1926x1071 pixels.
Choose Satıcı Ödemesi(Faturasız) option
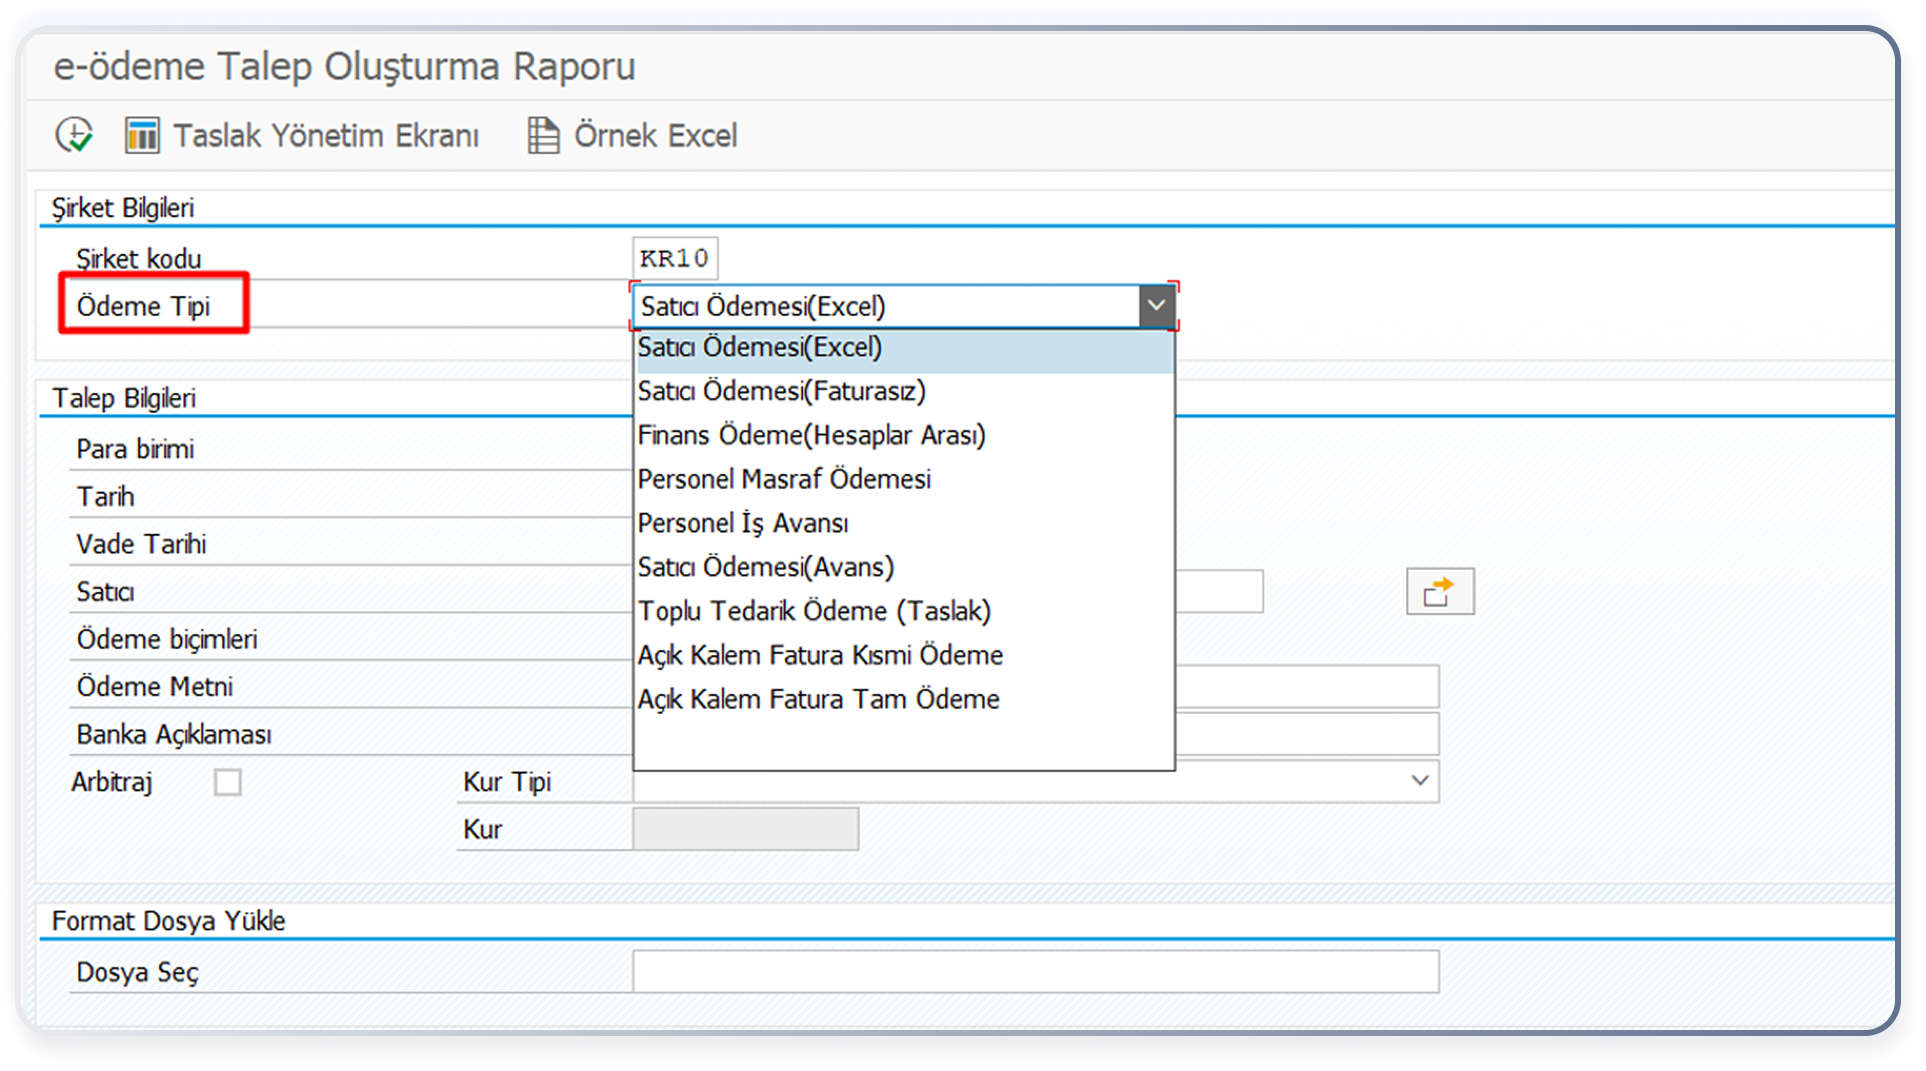(x=782, y=392)
